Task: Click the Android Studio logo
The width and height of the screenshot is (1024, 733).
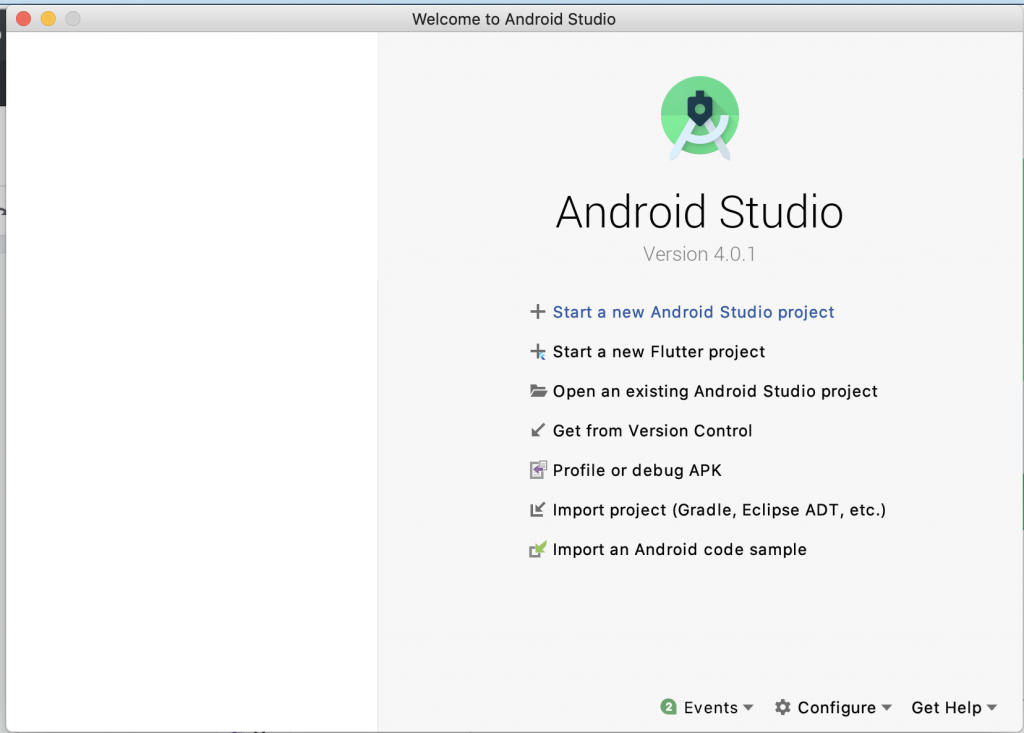Action: (x=699, y=118)
